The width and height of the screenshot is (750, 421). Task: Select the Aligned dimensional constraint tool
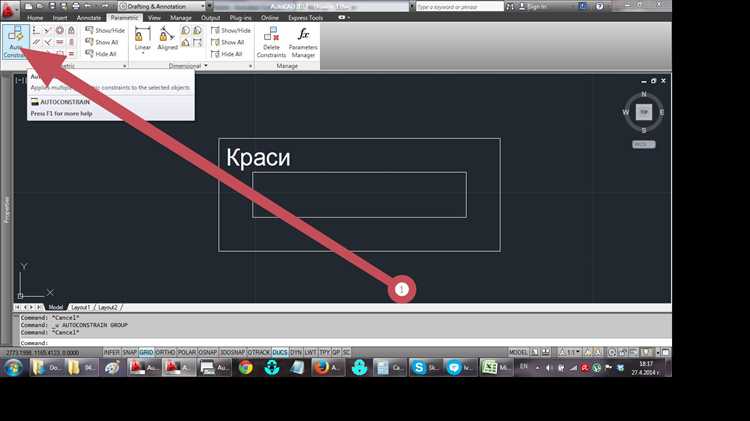pos(167,39)
